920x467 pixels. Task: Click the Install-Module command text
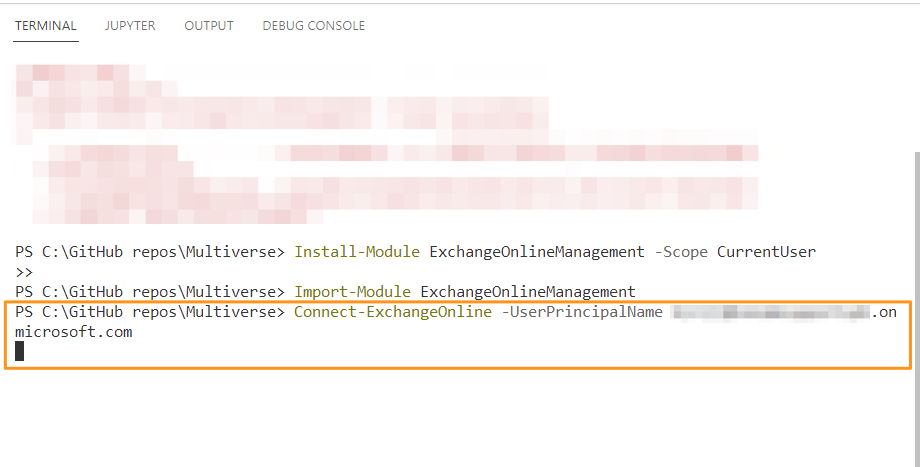point(357,252)
